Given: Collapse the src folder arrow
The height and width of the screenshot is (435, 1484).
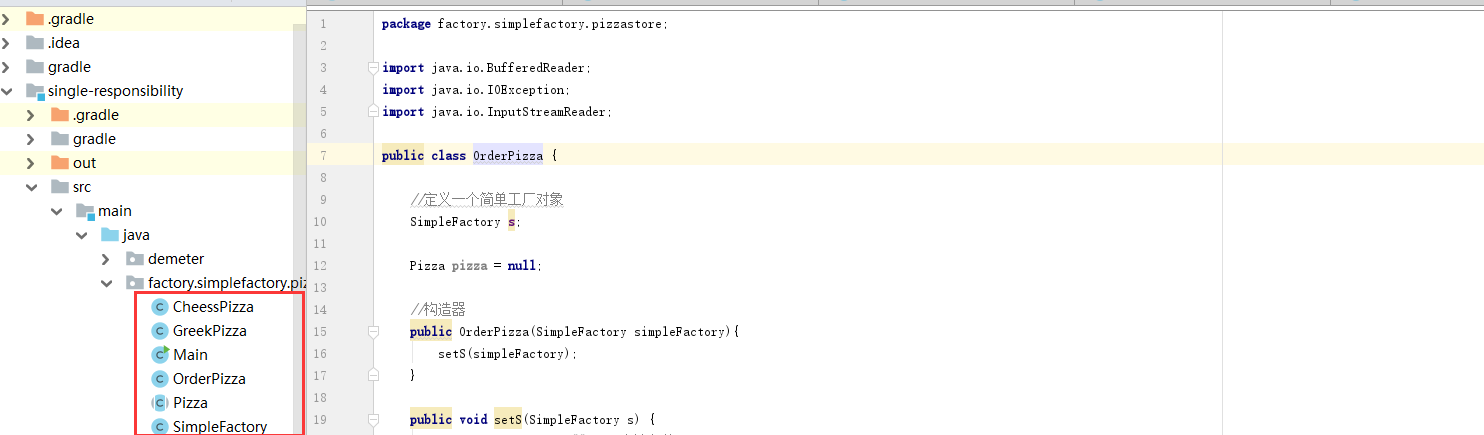Looking at the screenshot, I should pos(32,187).
